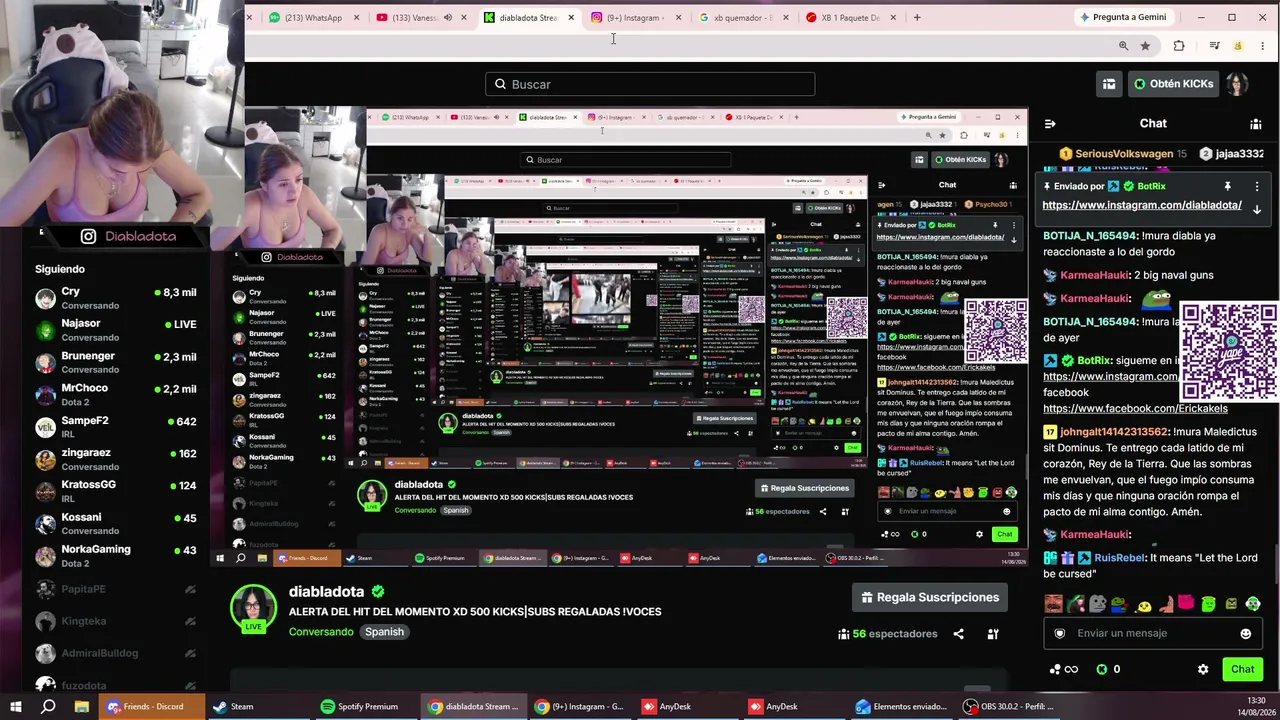Open pinned instagram.com/diabladota link
The height and width of the screenshot is (720, 1280).
point(1142,205)
